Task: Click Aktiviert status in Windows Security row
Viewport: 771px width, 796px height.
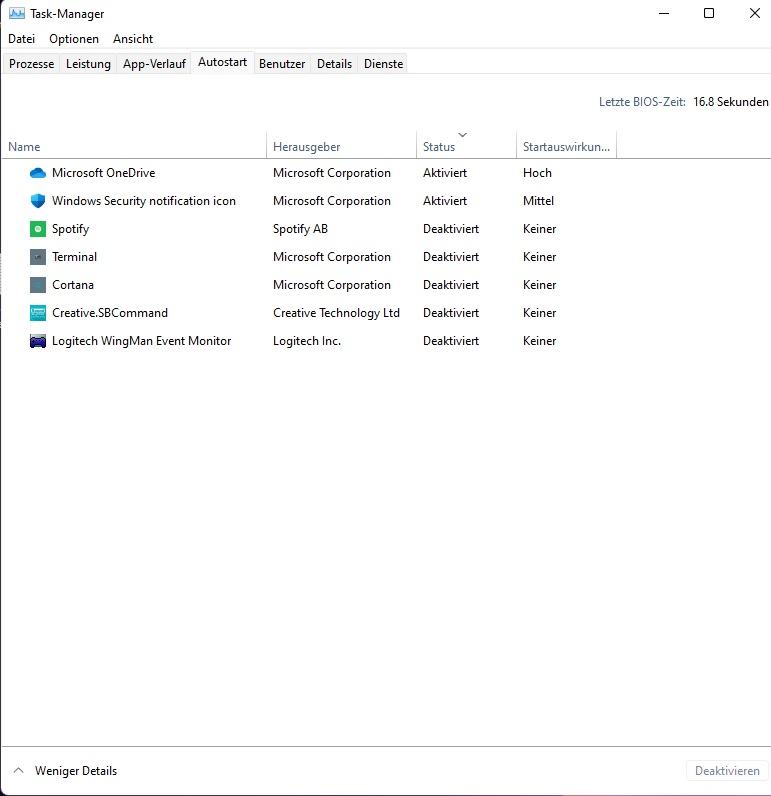Action: [445, 201]
